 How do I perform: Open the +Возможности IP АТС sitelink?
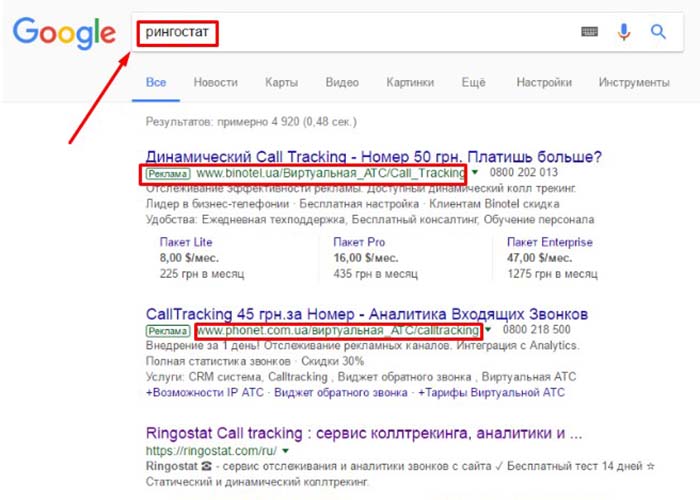pyautogui.click(x=205, y=393)
